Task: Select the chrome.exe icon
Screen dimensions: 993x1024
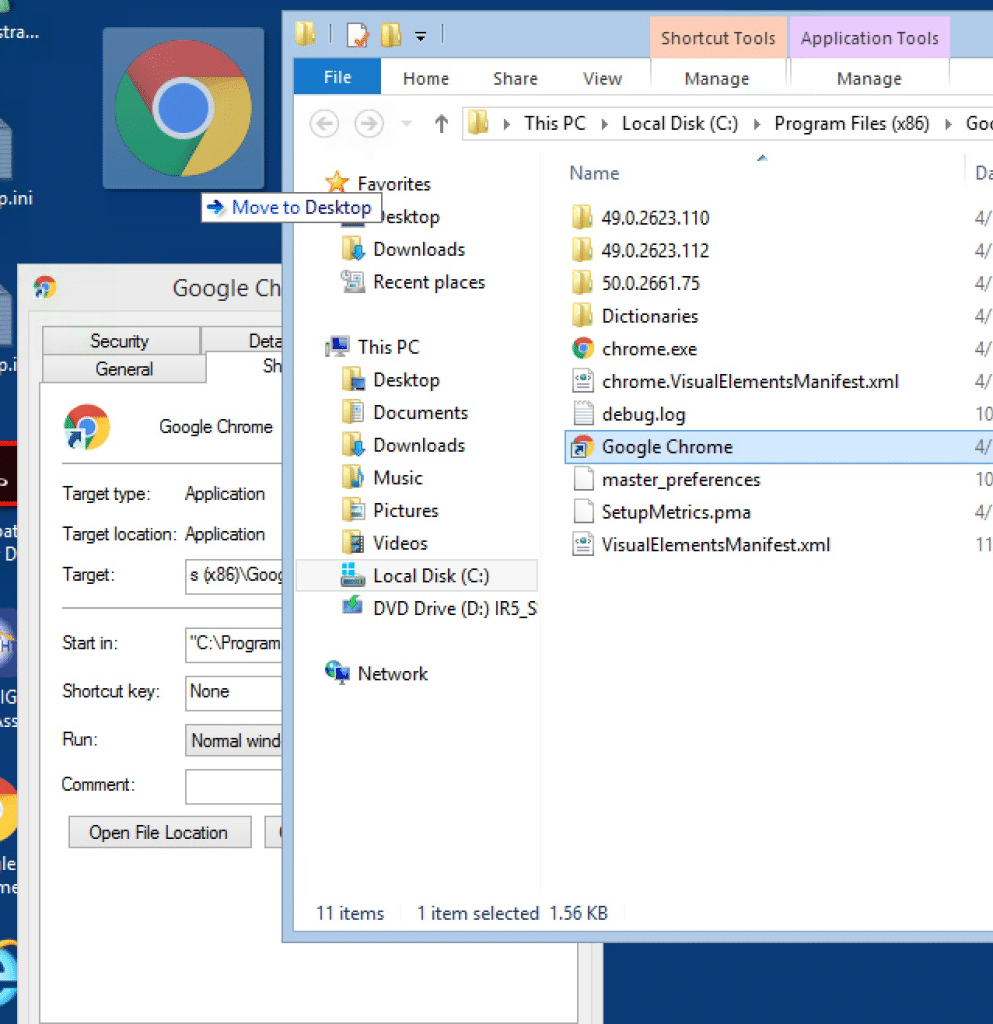Action: click(x=582, y=348)
